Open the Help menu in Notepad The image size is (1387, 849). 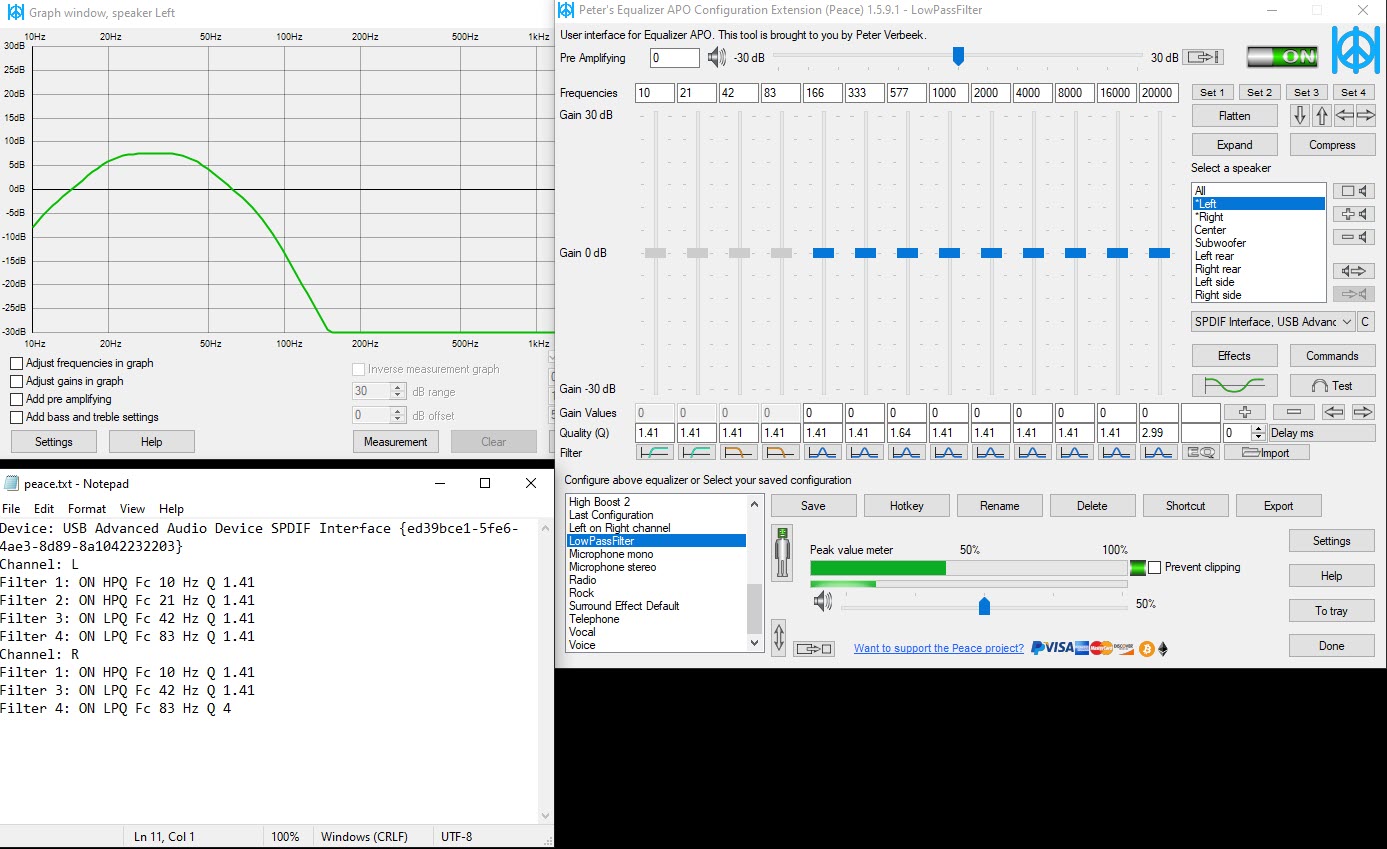[171, 509]
